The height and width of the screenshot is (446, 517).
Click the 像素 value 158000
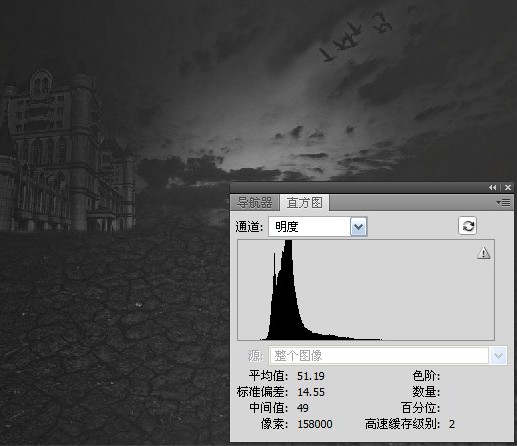point(315,424)
